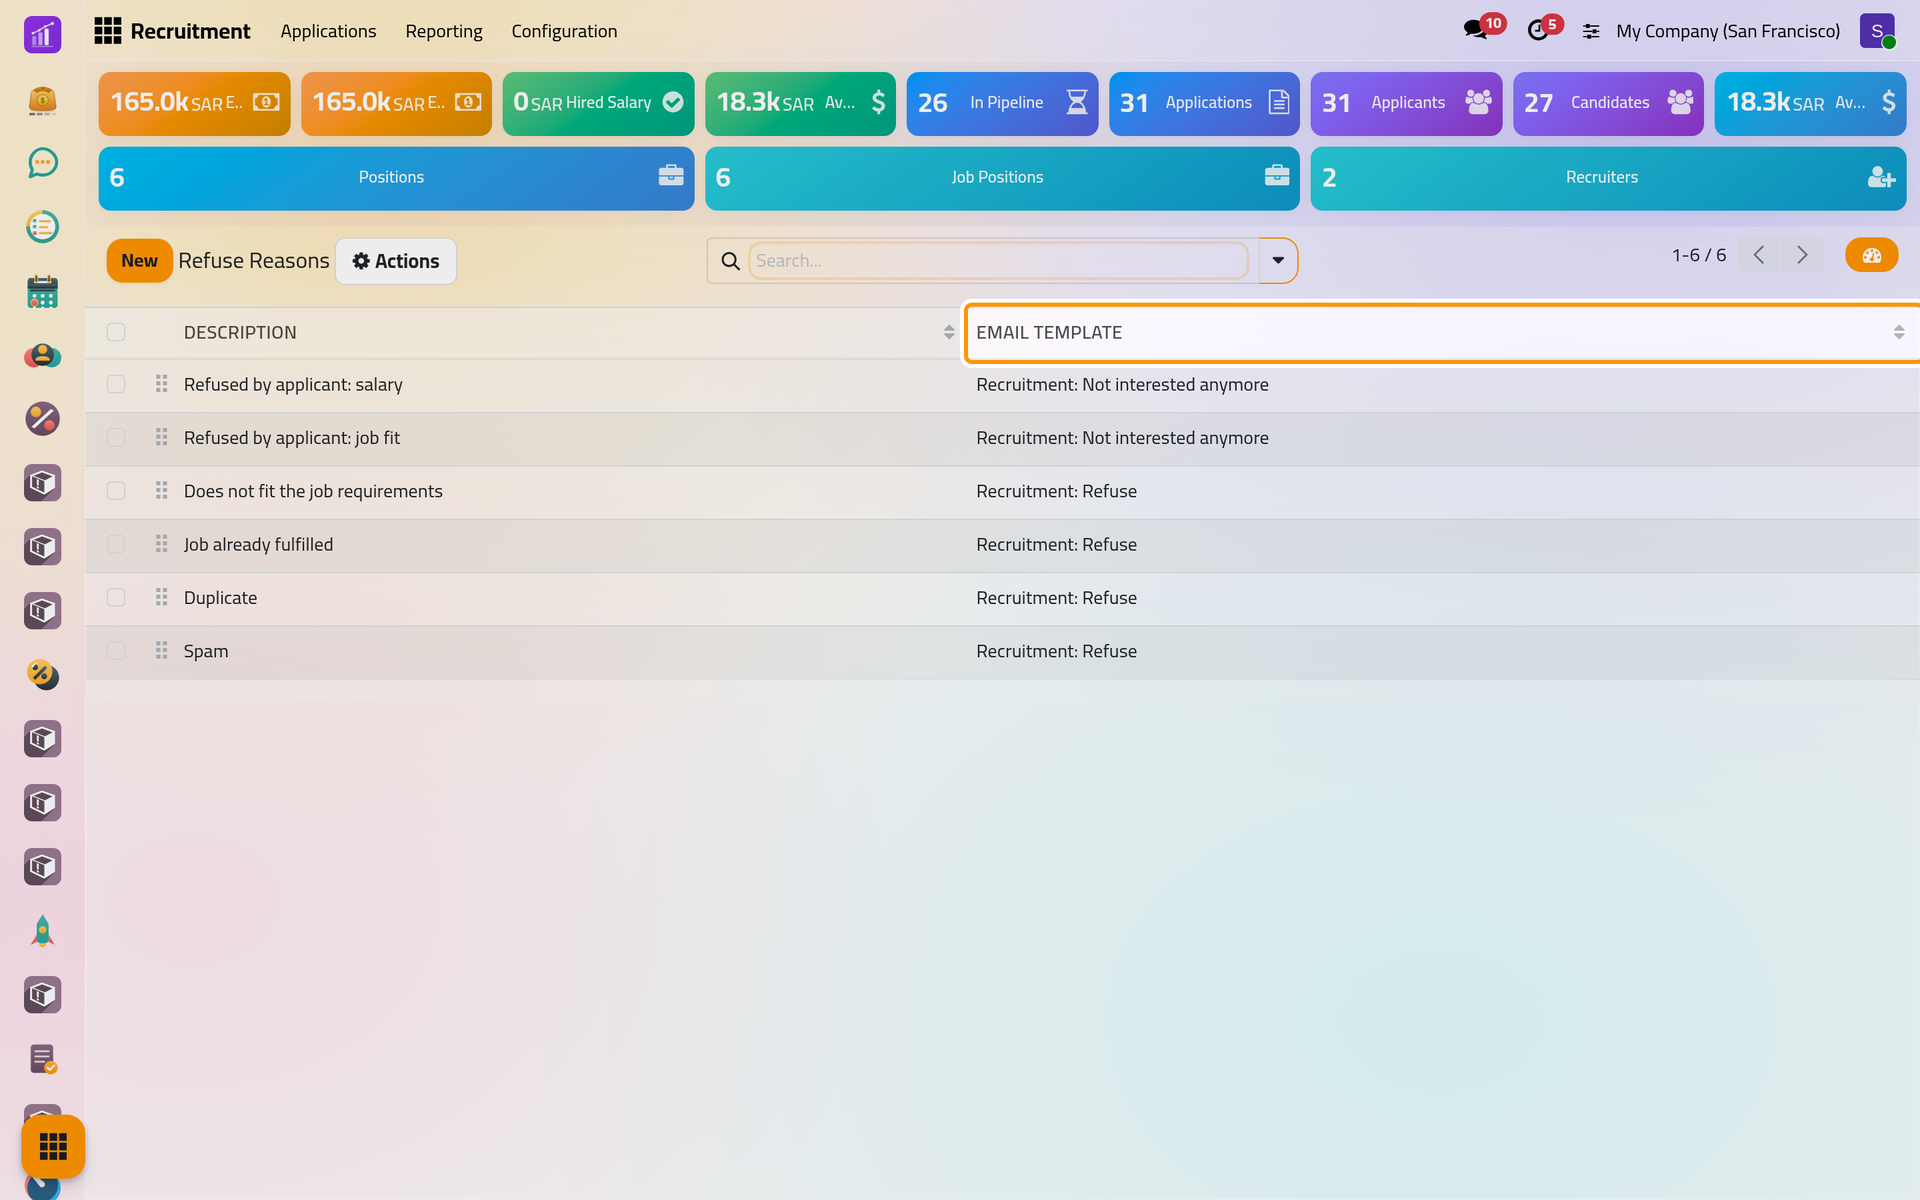The image size is (1920, 1200).
Task: Click the New button
Action: (139, 261)
